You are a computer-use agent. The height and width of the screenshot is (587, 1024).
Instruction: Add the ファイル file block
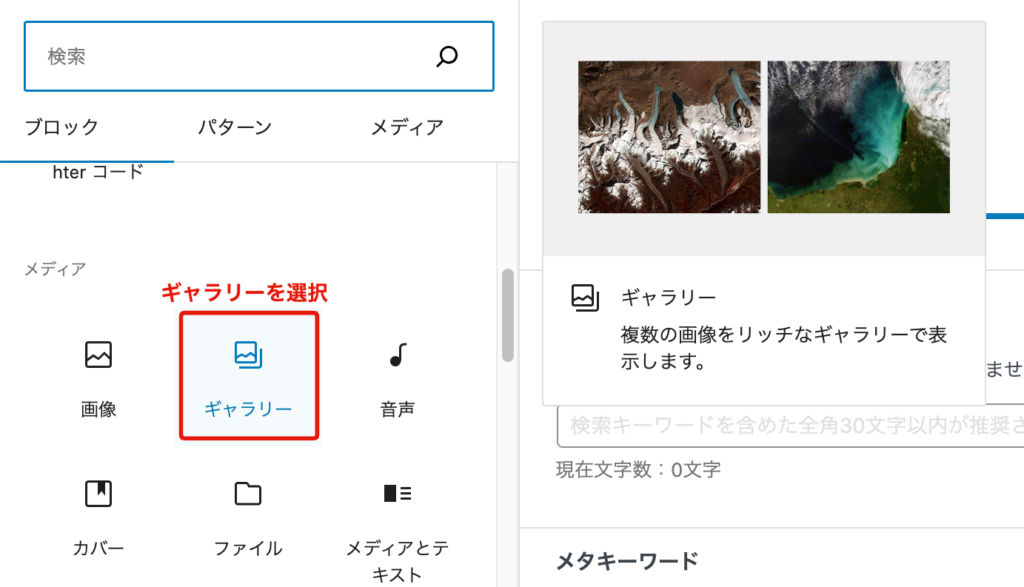[x=248, y=519]
